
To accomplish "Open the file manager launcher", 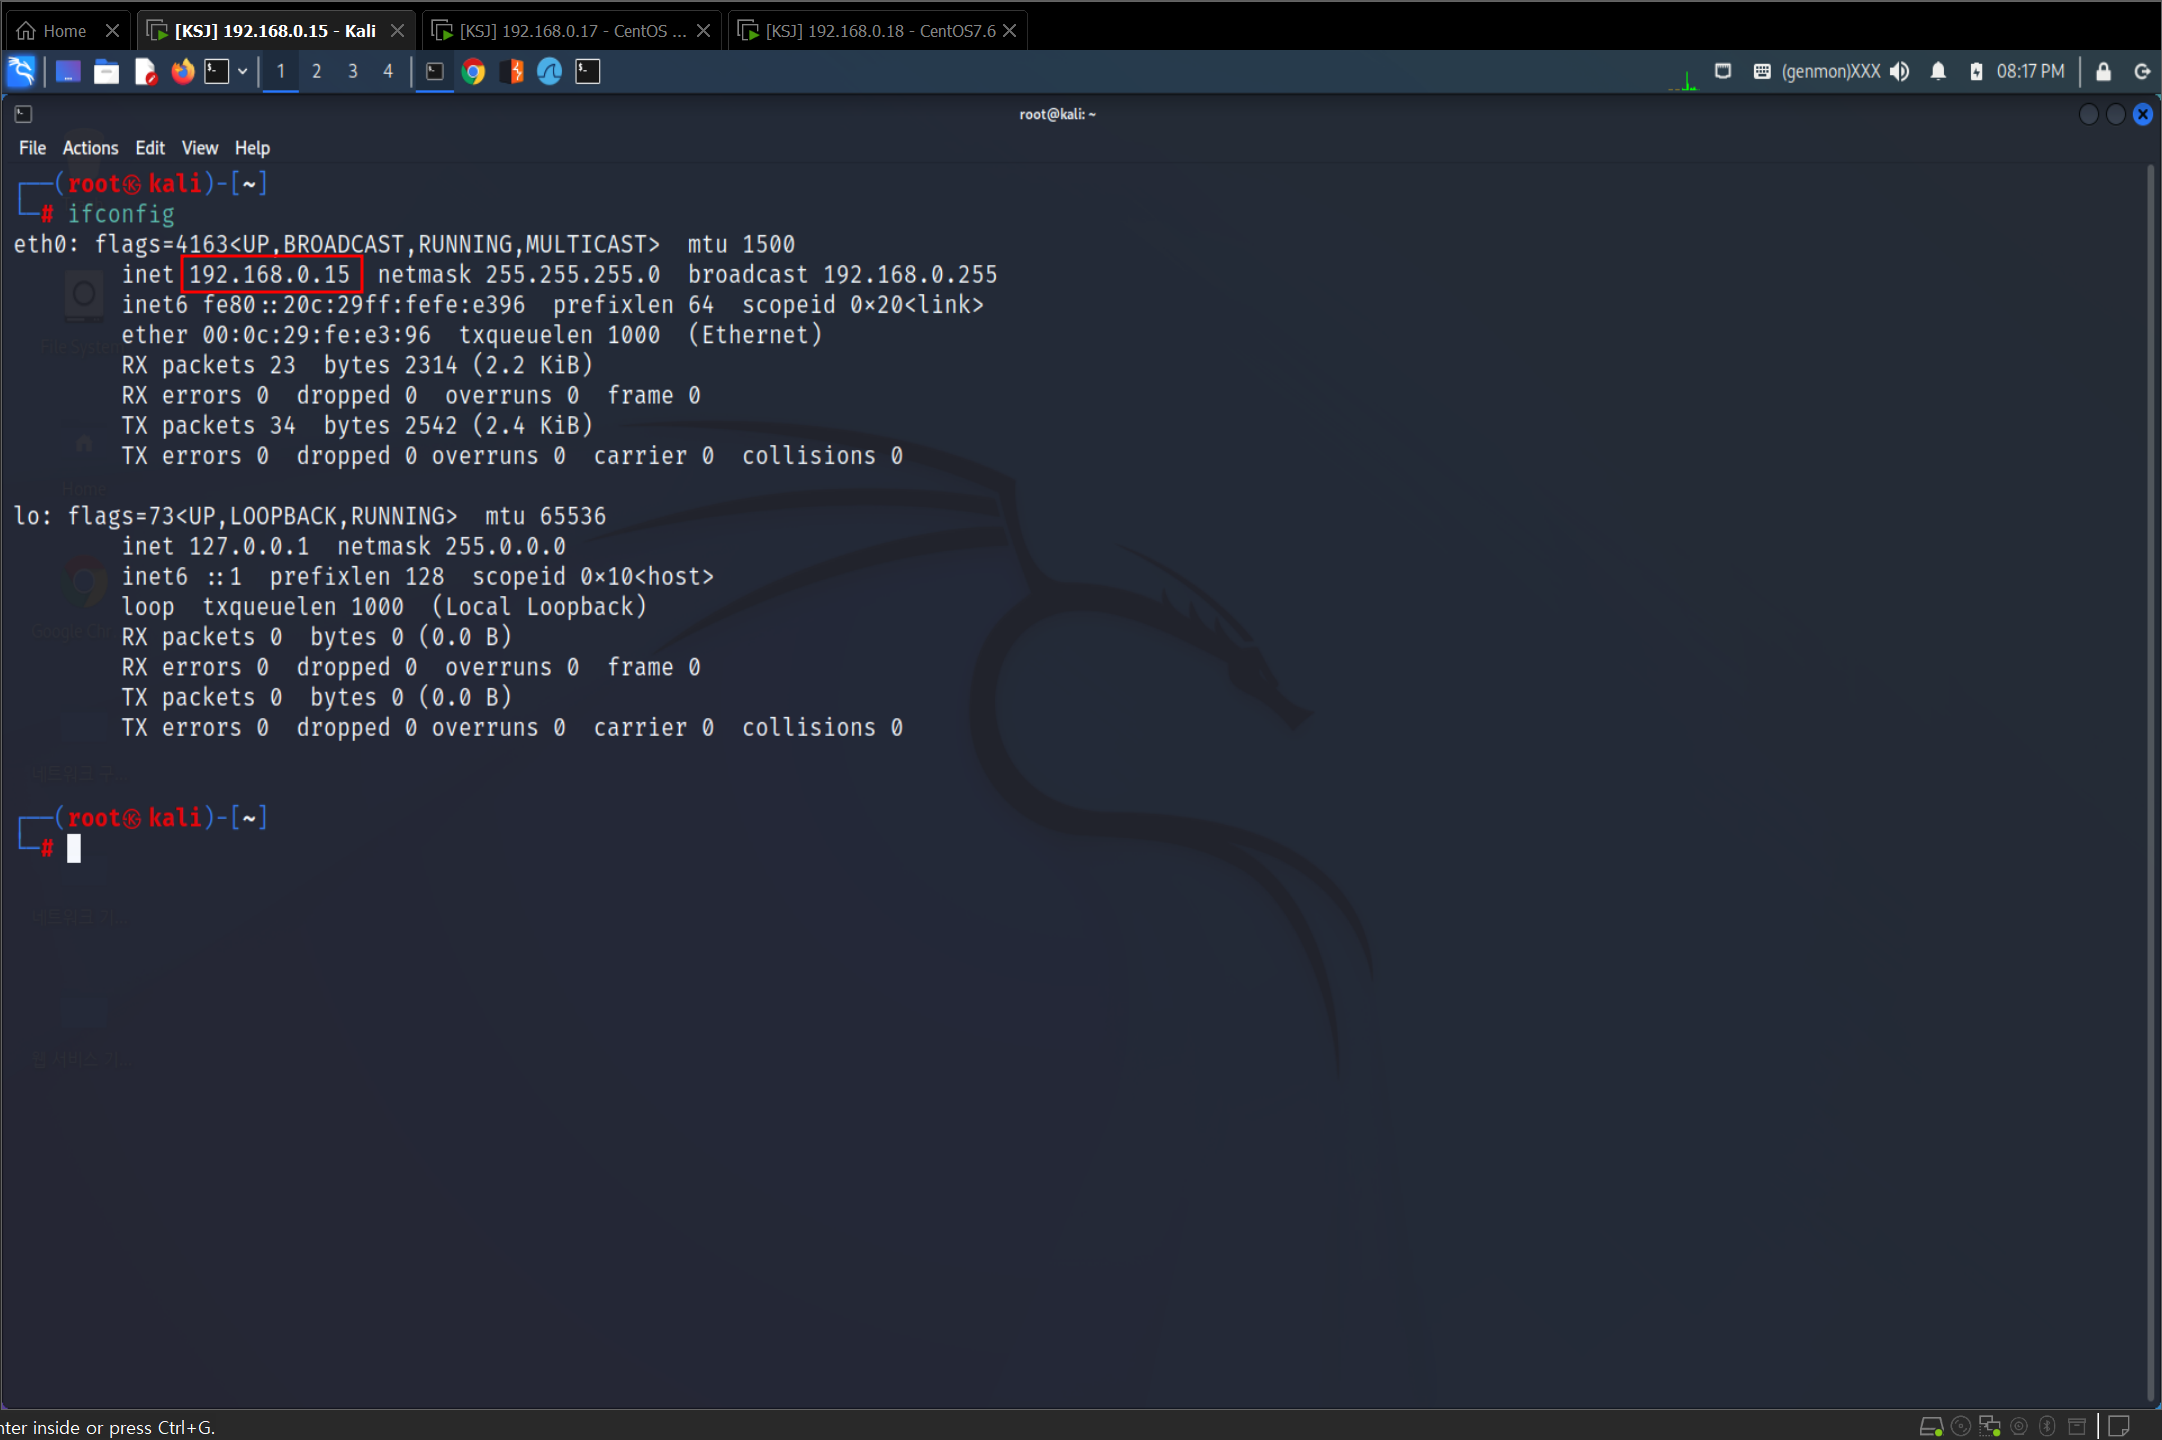I will 106,71.
